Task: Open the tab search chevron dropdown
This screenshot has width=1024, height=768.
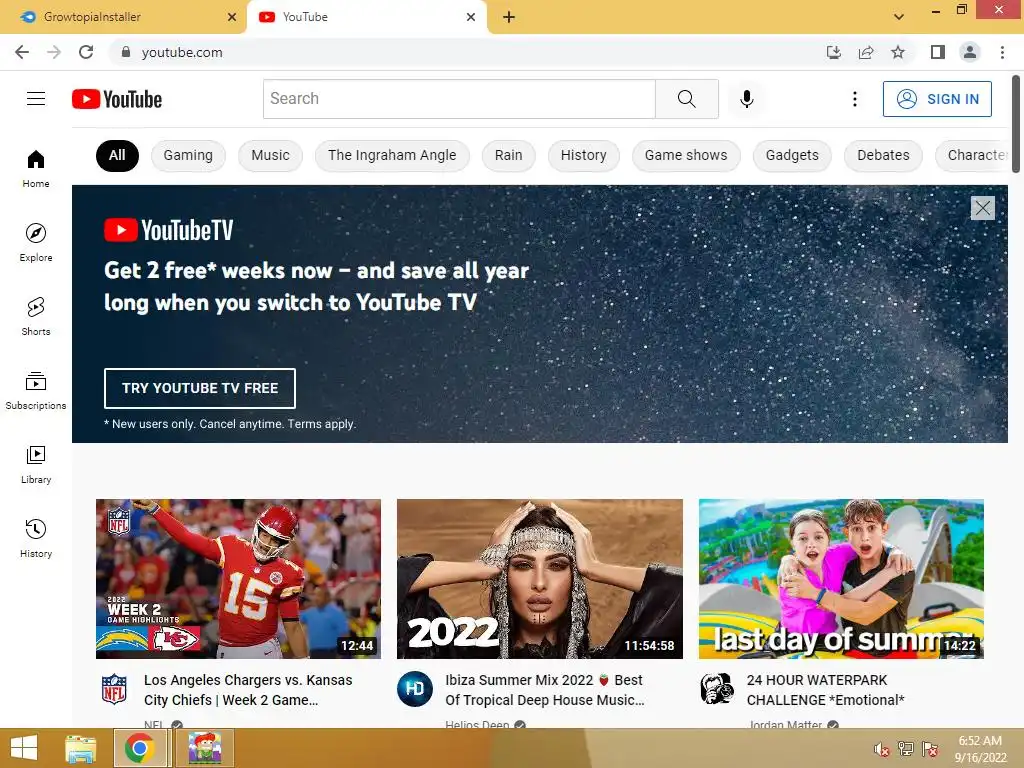Action: 899,17
